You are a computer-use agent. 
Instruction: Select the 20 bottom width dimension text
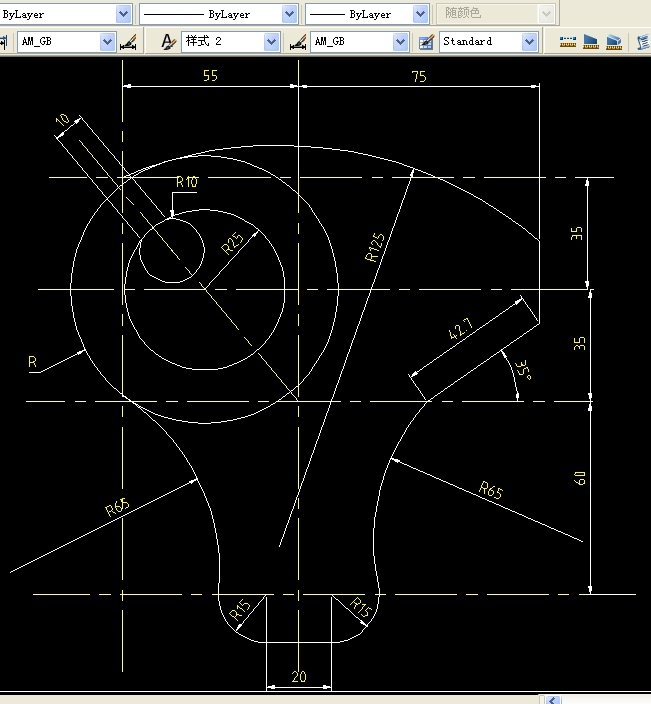pyautogui.click(x=299, y=677)
